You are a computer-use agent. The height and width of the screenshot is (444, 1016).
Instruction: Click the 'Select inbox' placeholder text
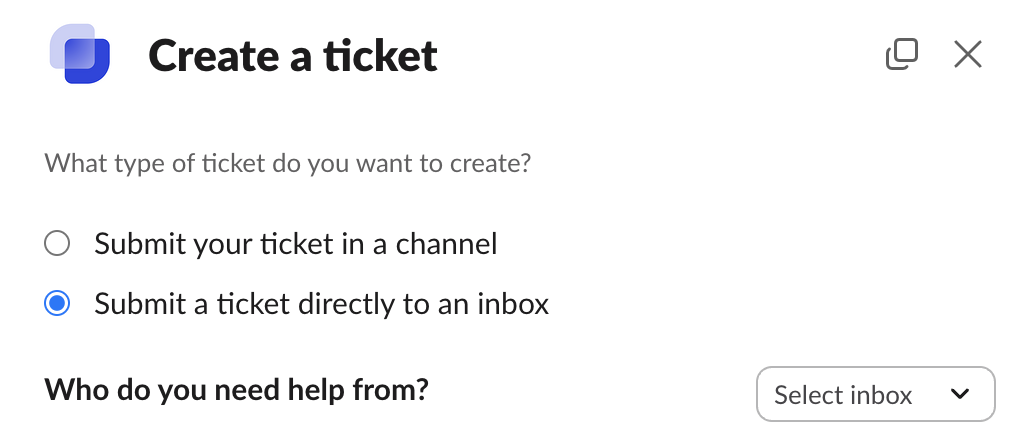[x=843, y=395]
